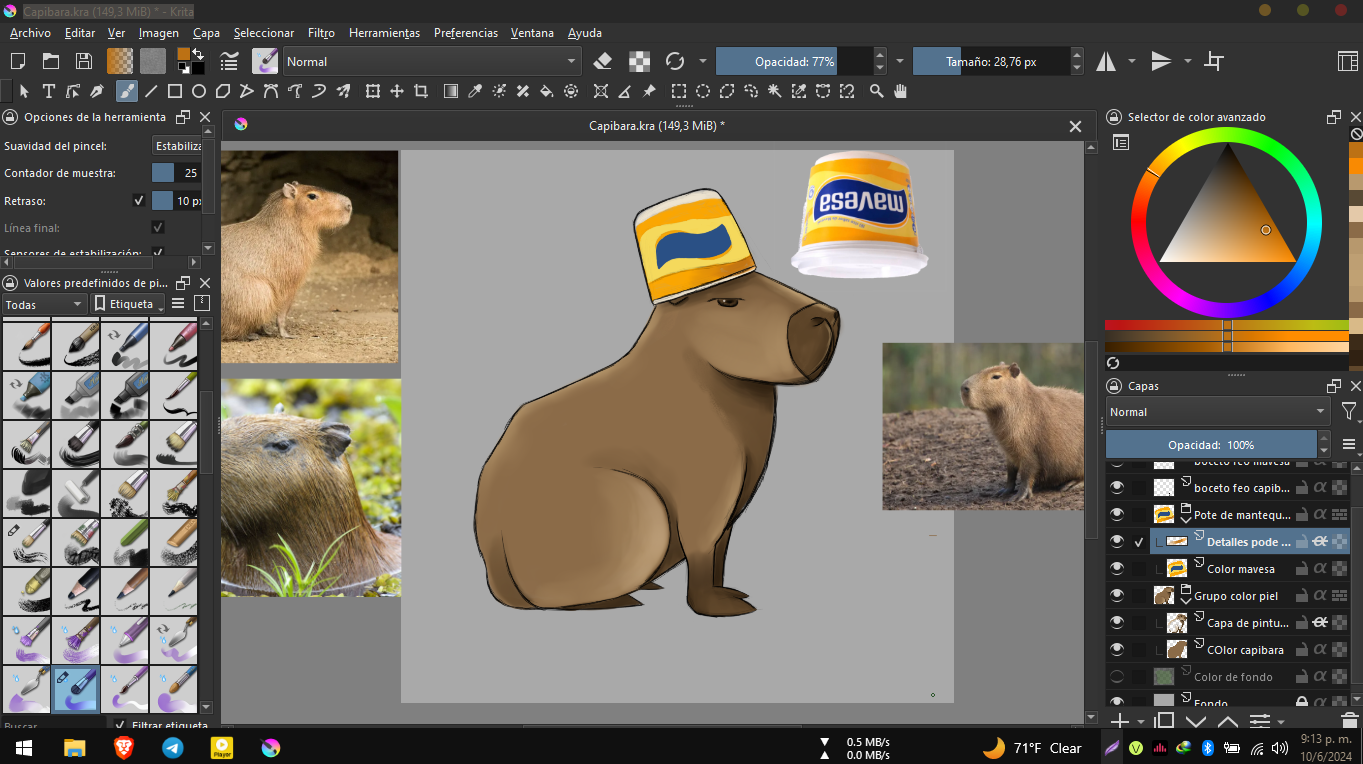Select the Pan hand tool
This screenshot has height=764, width=1363.
(901, 91)
